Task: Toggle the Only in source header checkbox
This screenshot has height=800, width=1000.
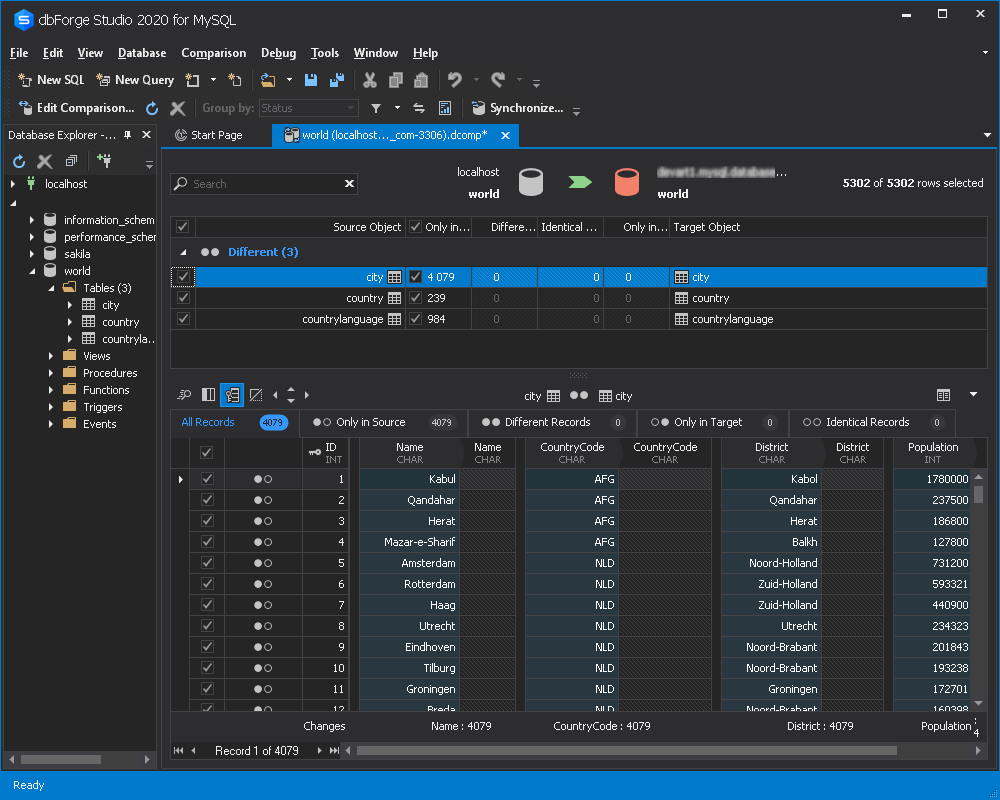Action: [x=415, y=226]
